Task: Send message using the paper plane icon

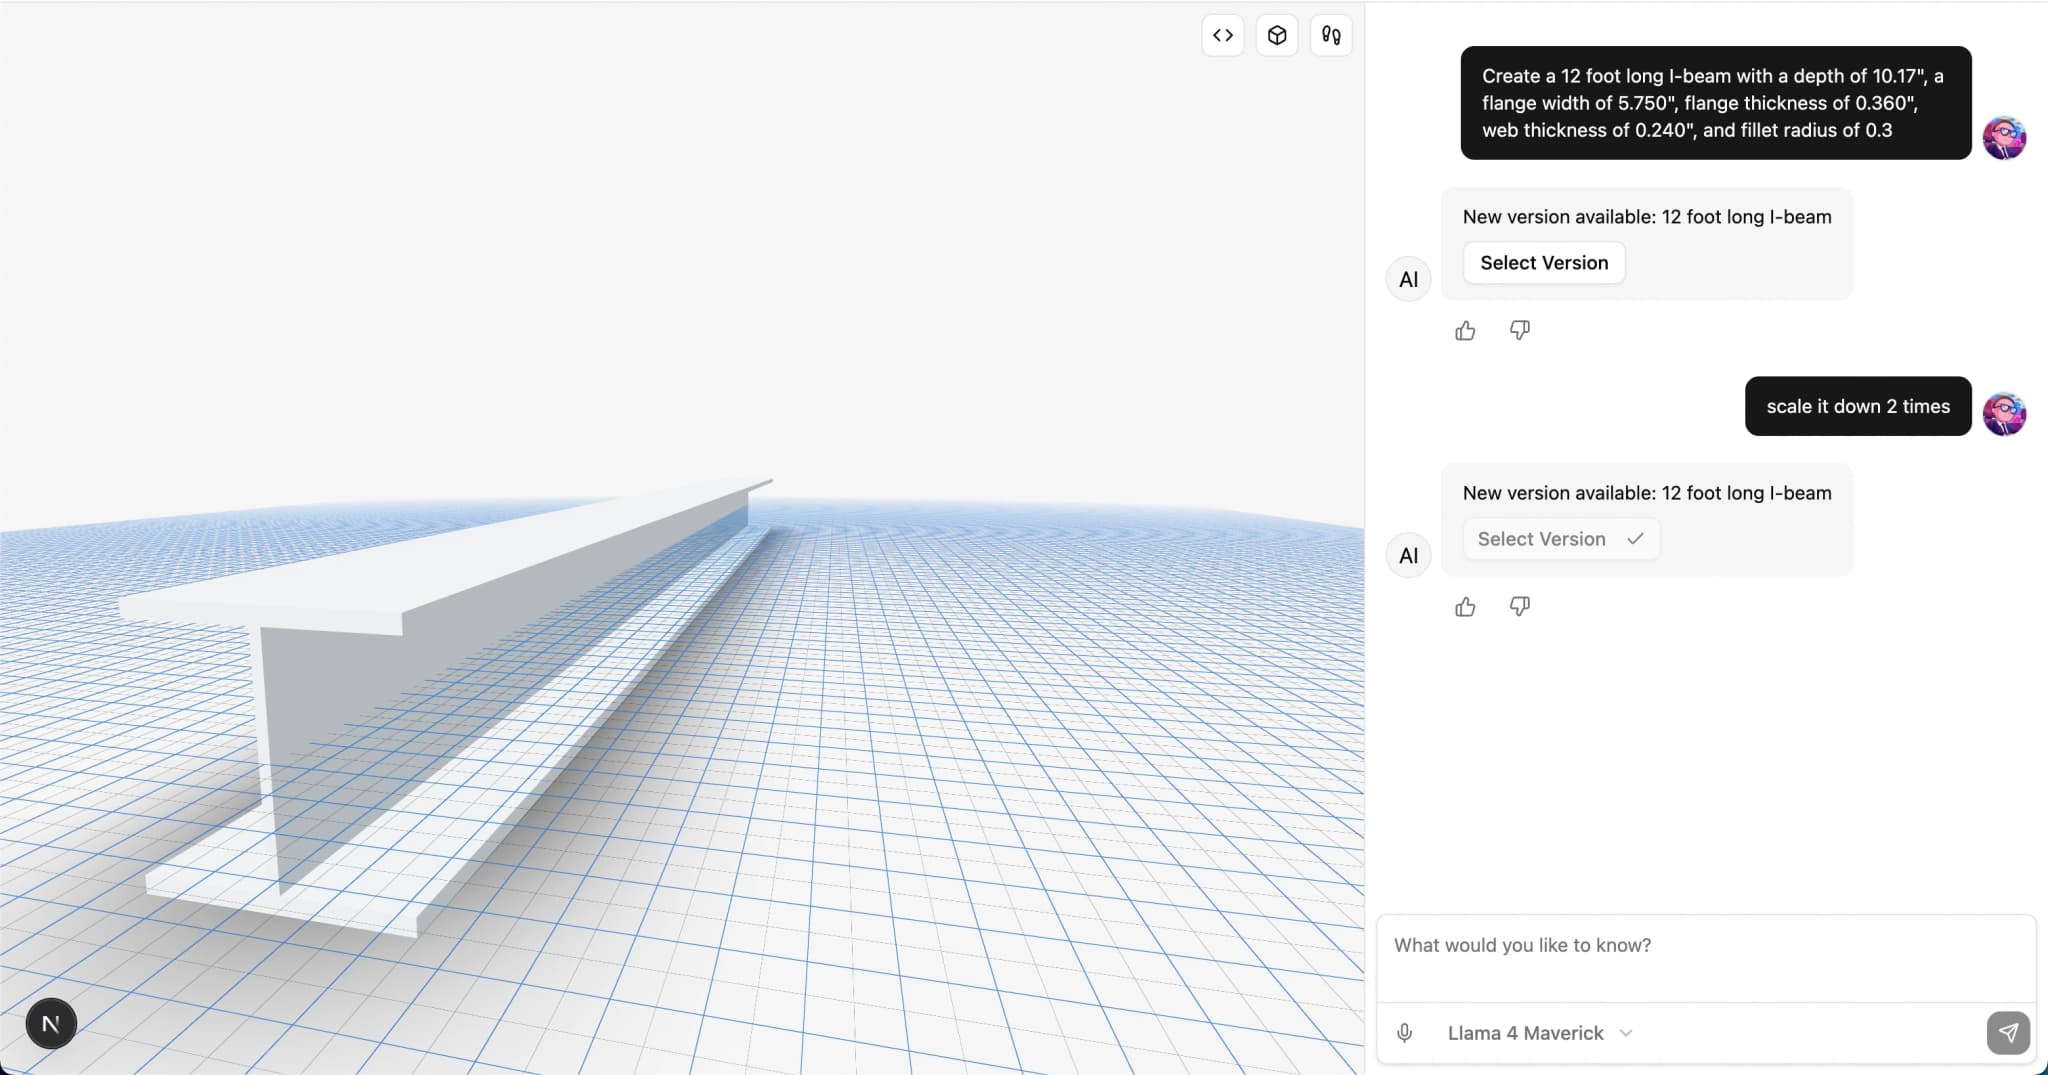Action: coord(2008,1033)
